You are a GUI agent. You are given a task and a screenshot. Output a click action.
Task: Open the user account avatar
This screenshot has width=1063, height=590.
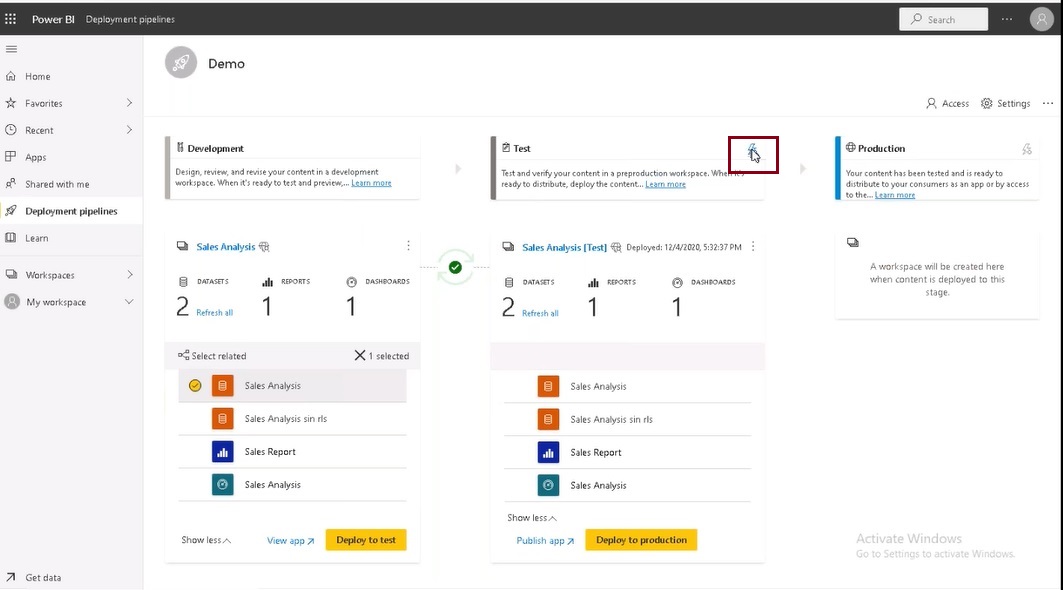coord(1041,19)
